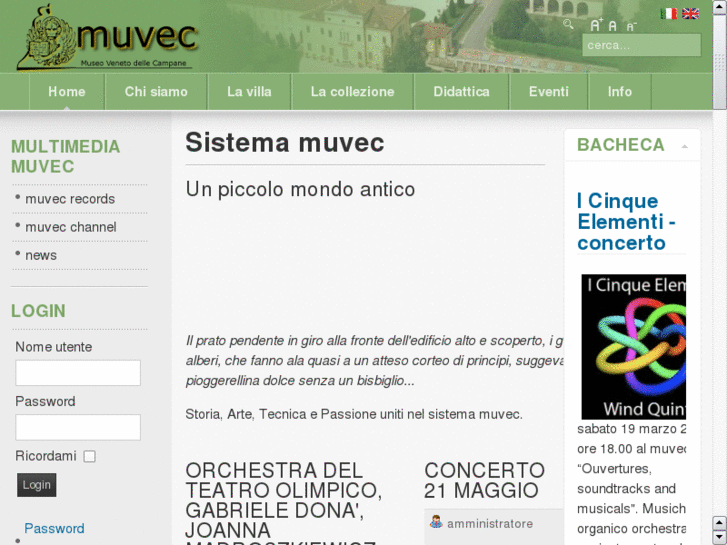The height and width of the screenshot is (545, 727).
Task: Open the Info menu
Action: pyautogui.click(x=620, y=91)
